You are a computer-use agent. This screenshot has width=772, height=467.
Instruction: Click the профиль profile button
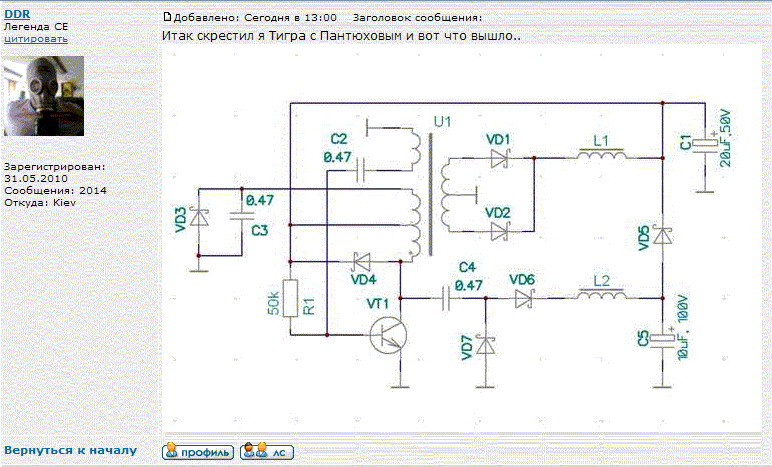[198, 451]
